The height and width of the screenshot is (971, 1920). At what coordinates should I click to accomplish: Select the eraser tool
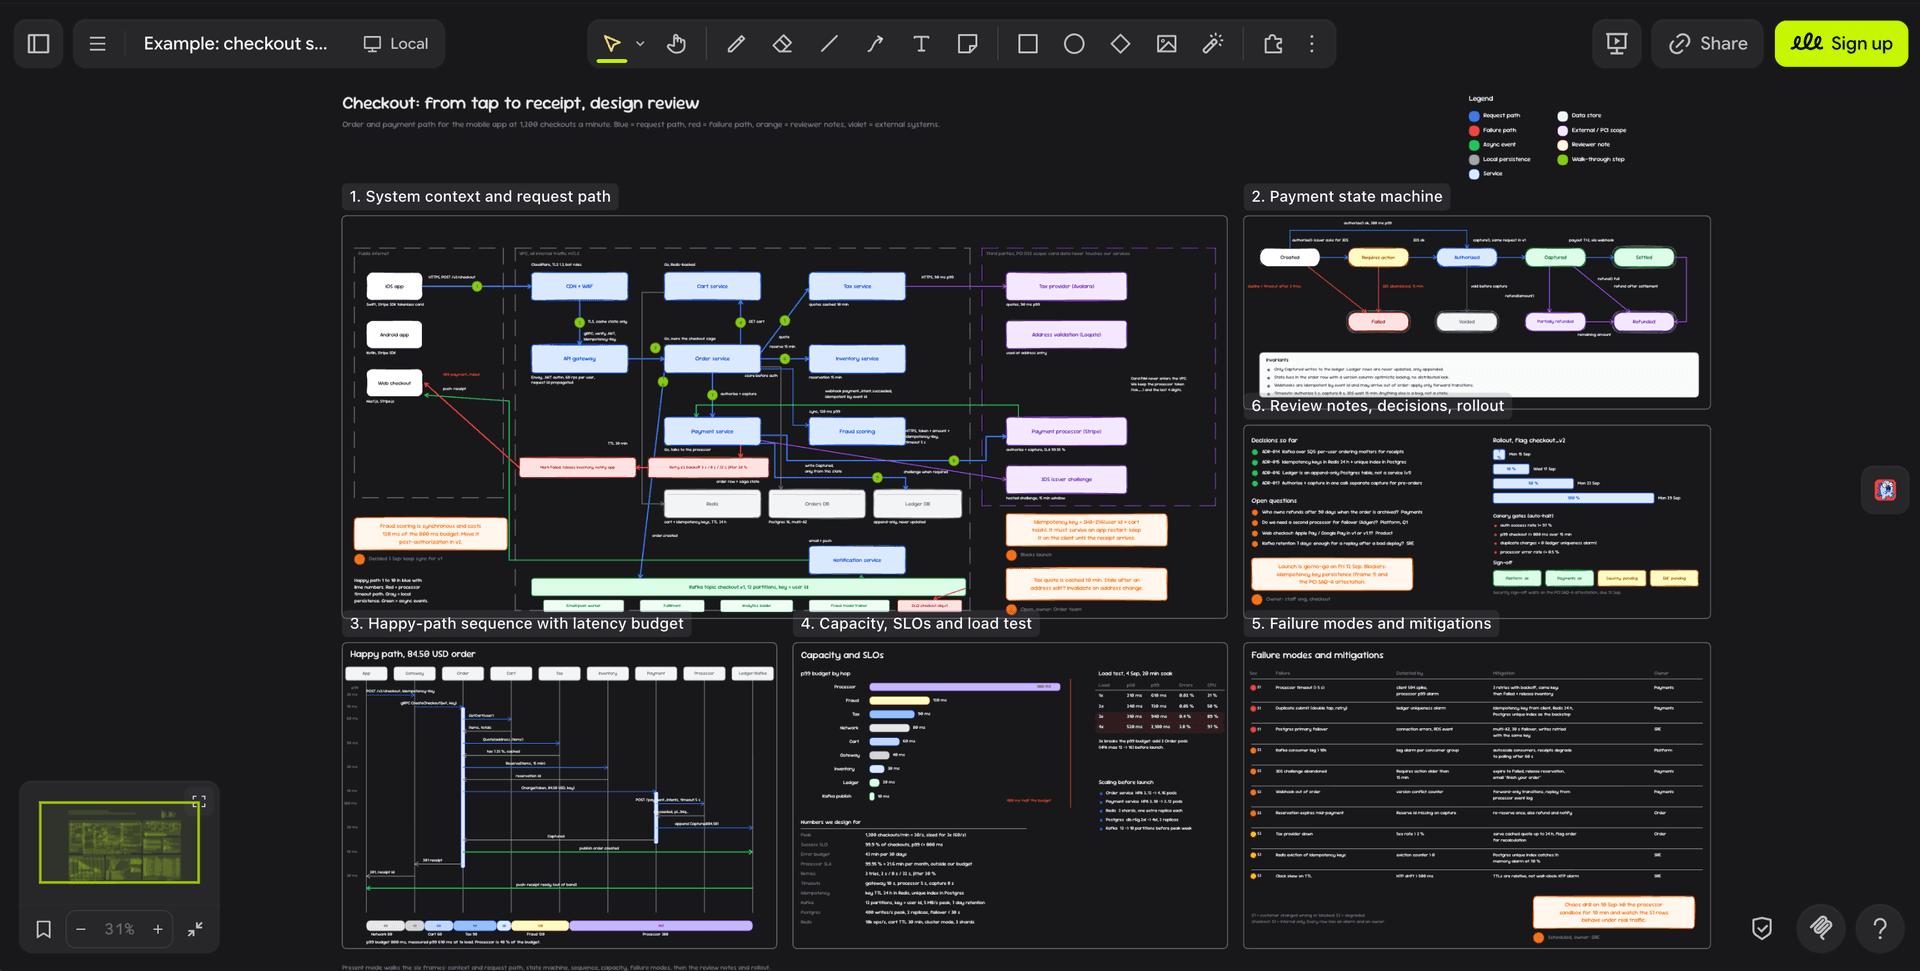click(782, 44)
